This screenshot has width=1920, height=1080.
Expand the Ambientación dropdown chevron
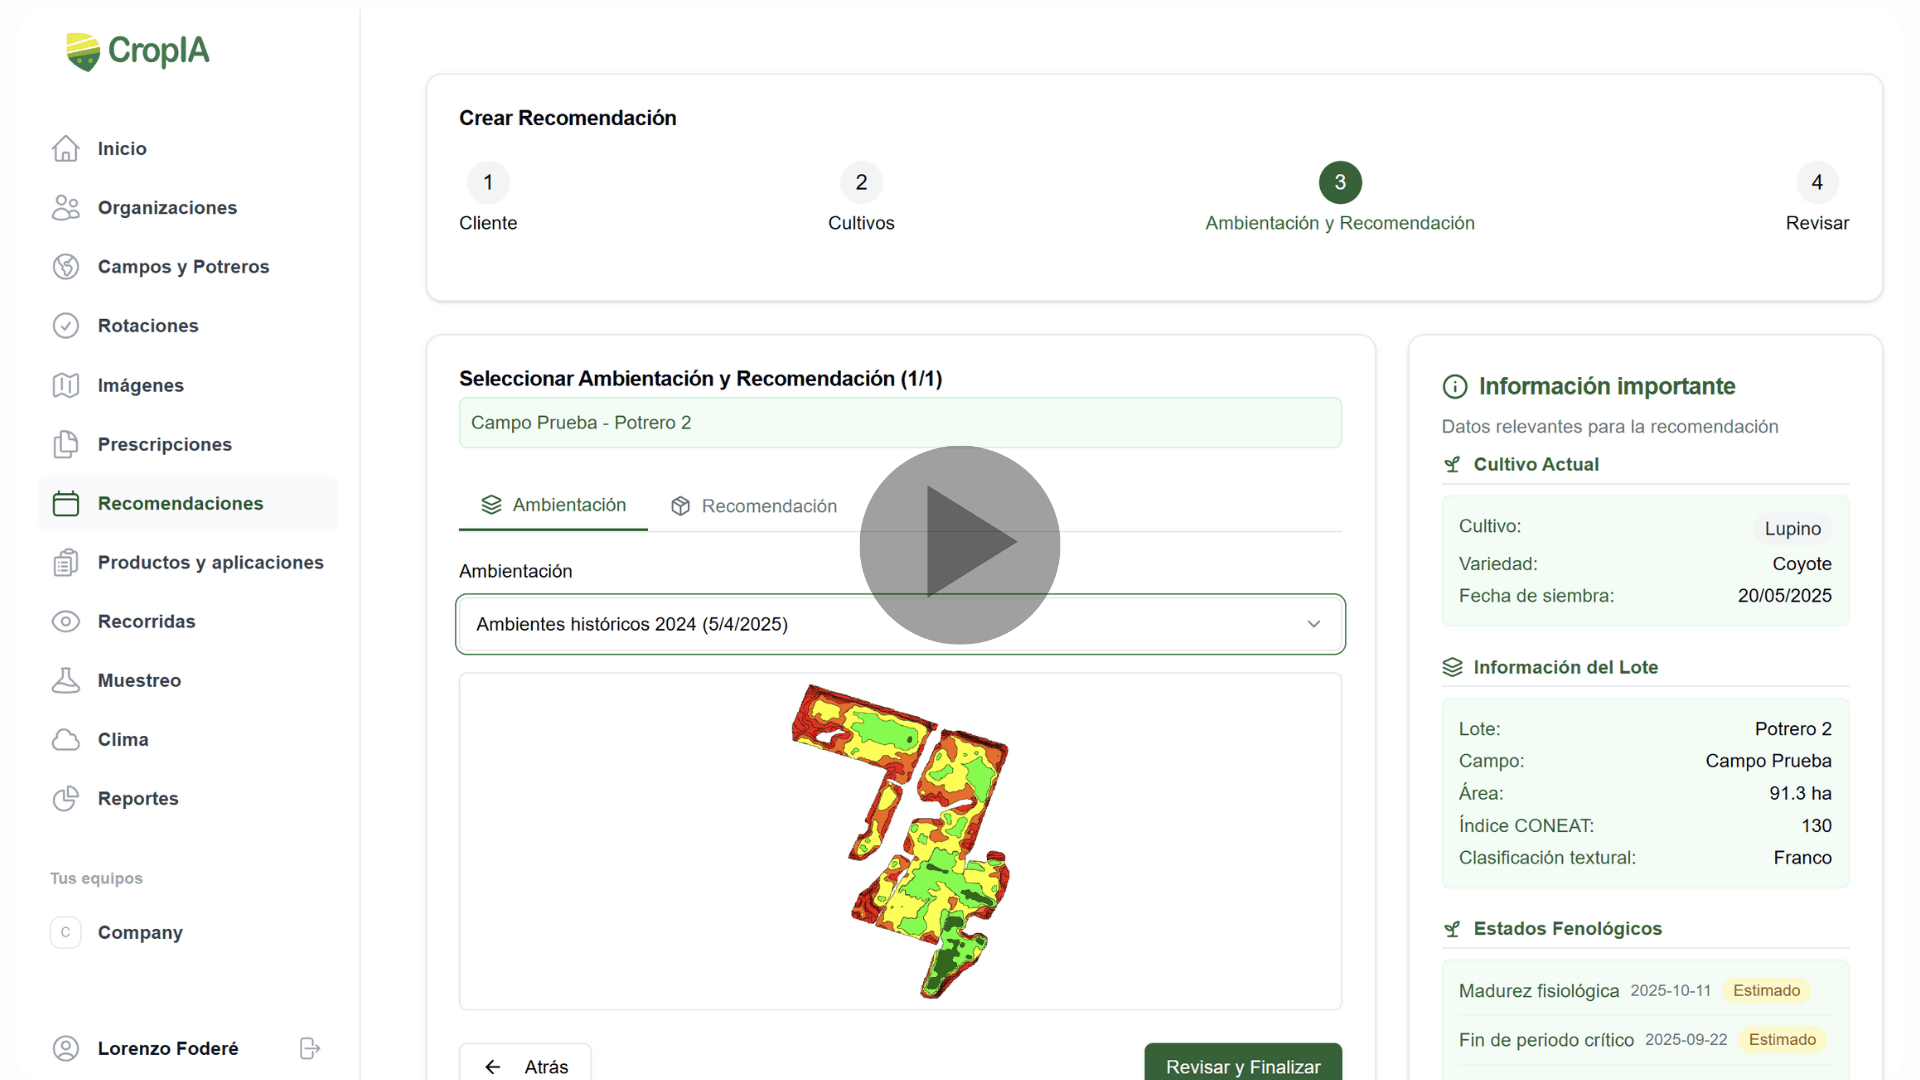pos(1313,624)
